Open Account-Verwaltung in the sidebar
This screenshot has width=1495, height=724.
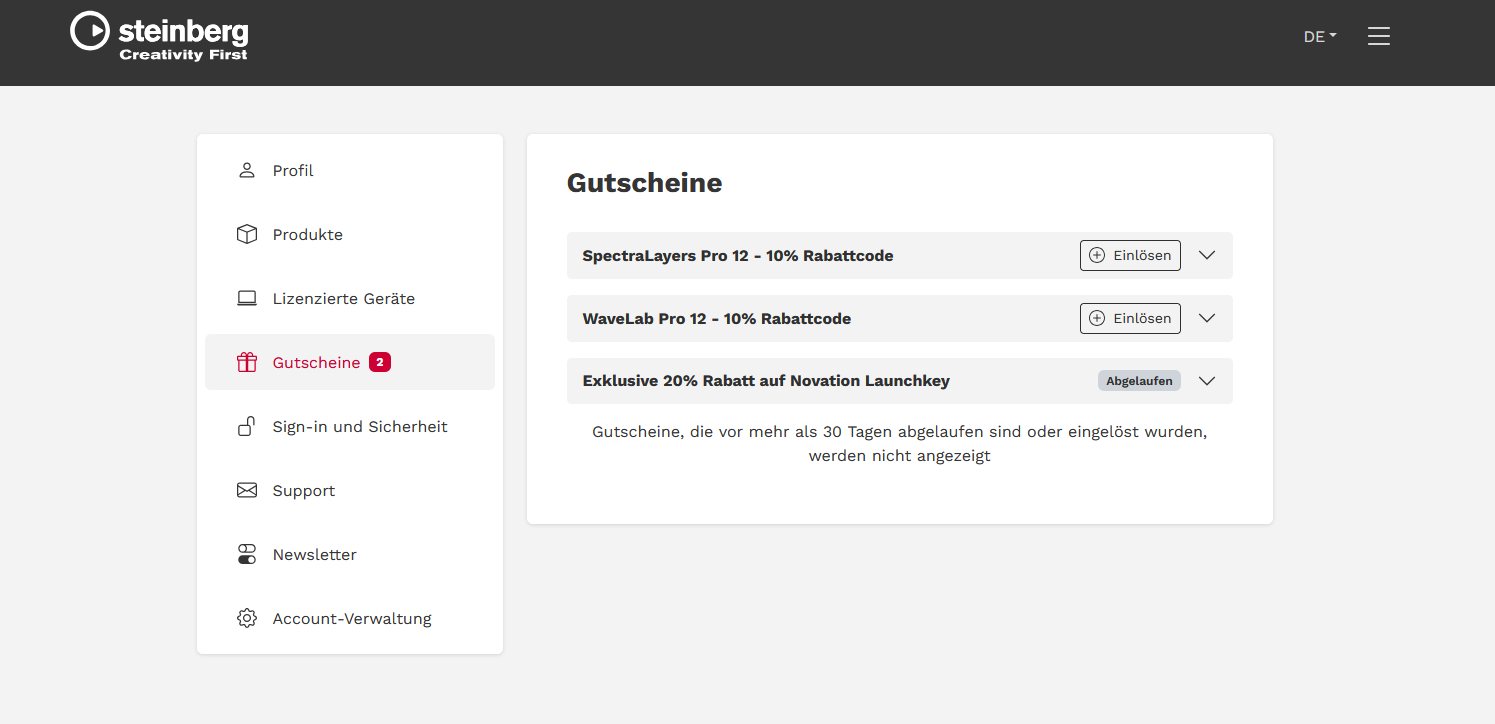pyautogui.click(x=350, y=618)
